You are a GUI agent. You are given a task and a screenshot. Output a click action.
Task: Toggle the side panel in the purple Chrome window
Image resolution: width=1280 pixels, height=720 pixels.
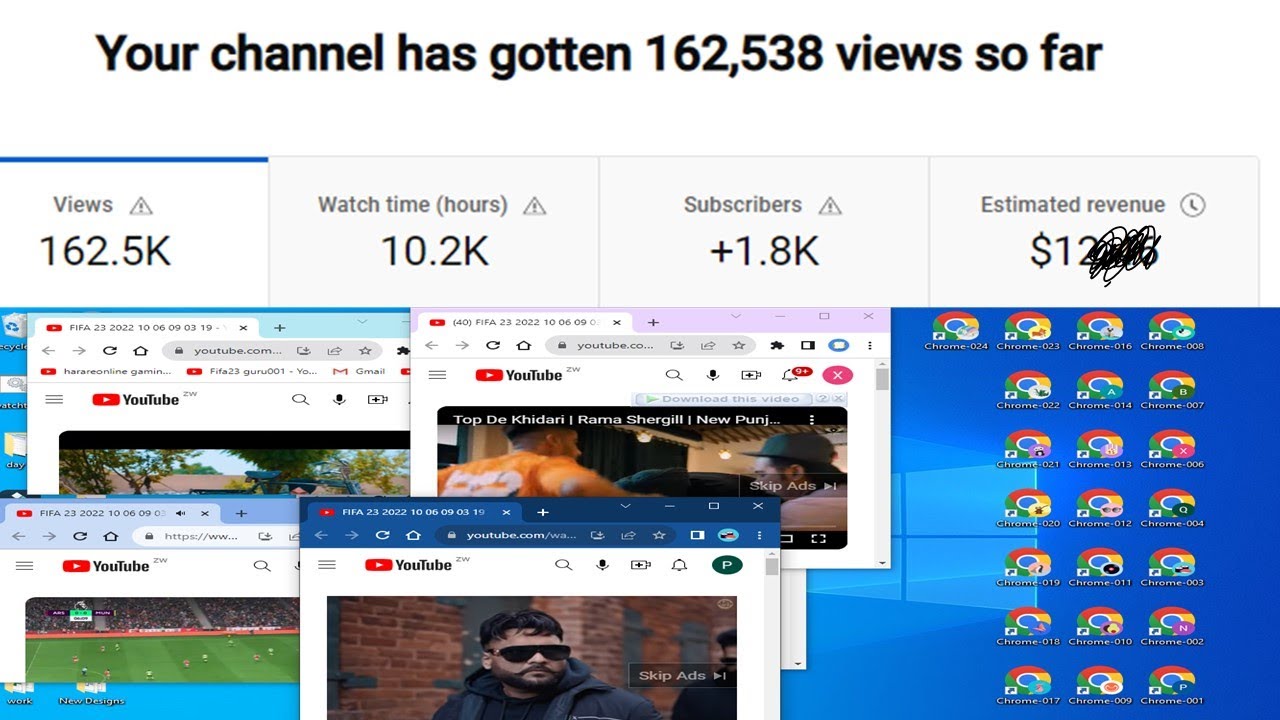pyautogui.click(x=808, y=345)
